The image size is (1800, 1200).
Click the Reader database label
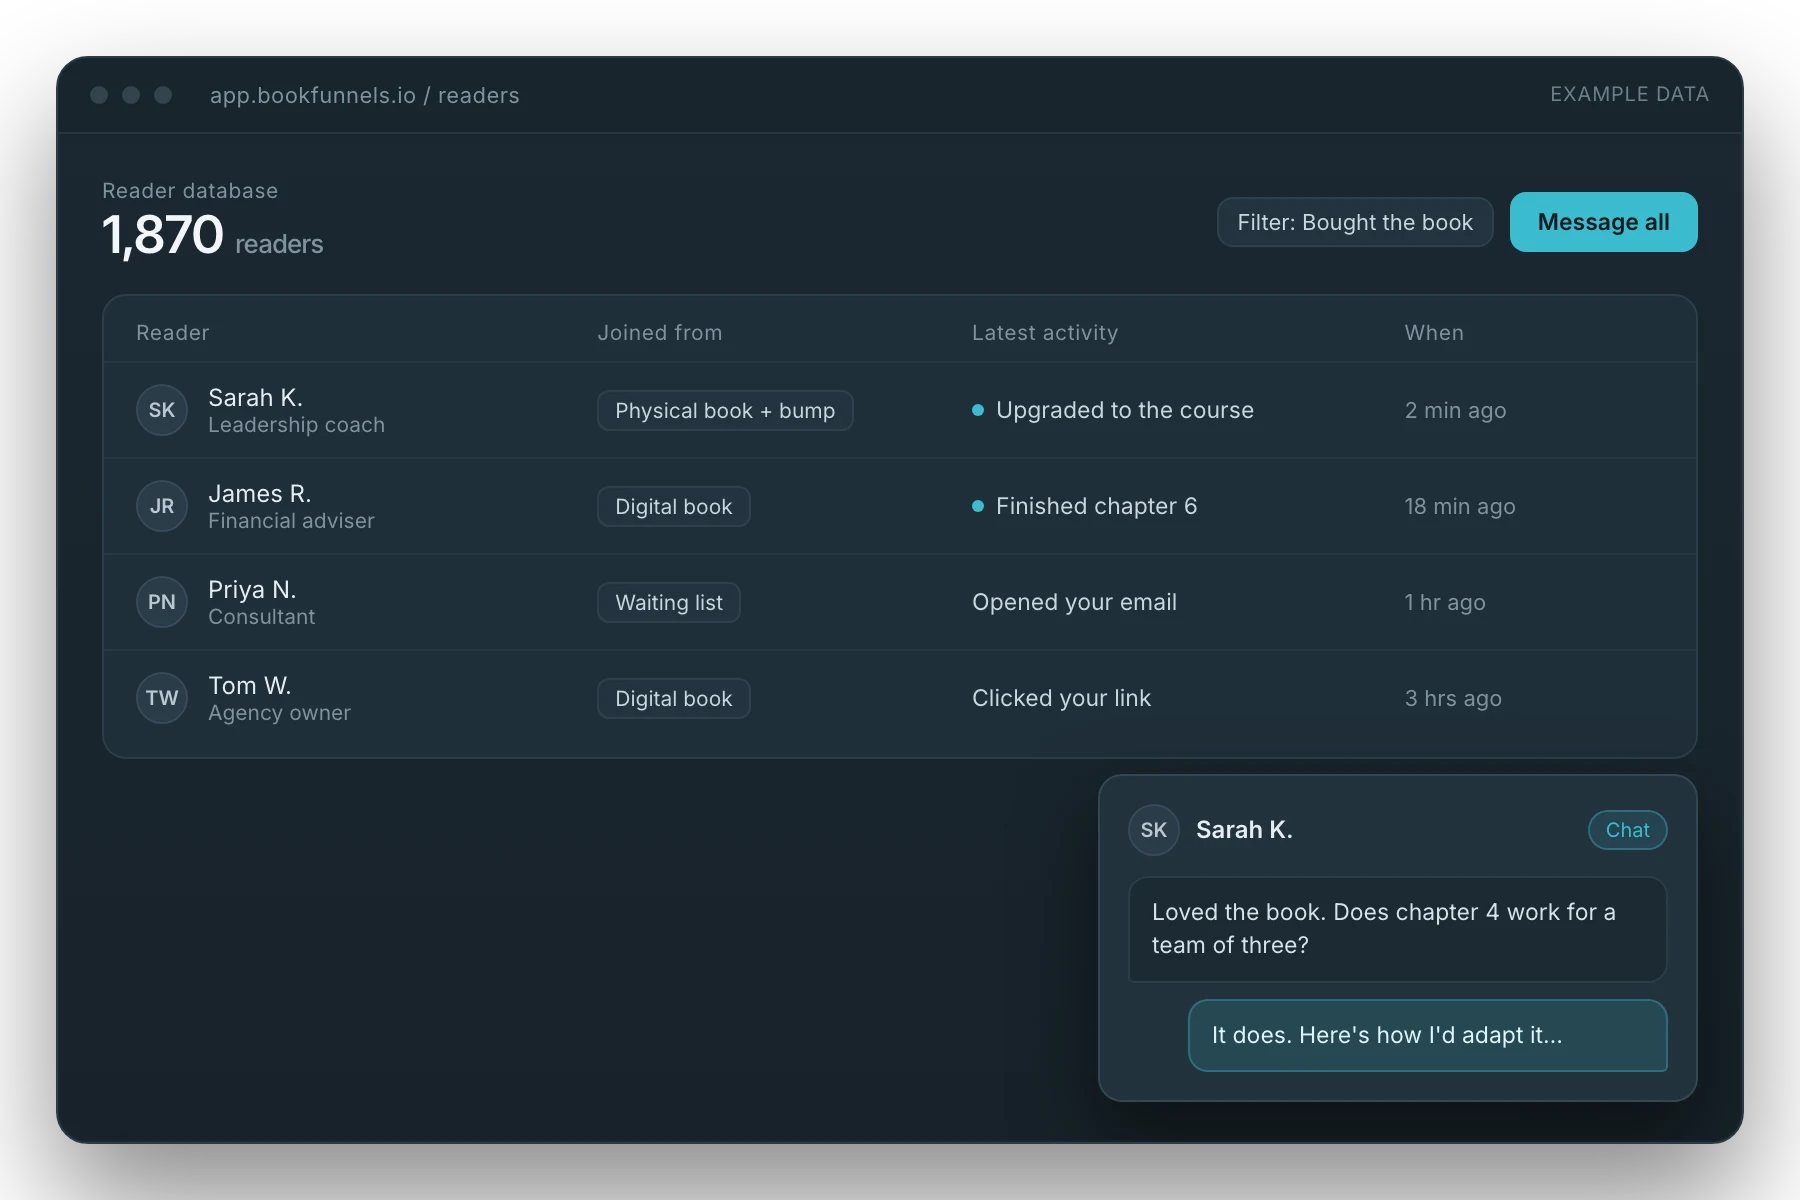[190, 191]
